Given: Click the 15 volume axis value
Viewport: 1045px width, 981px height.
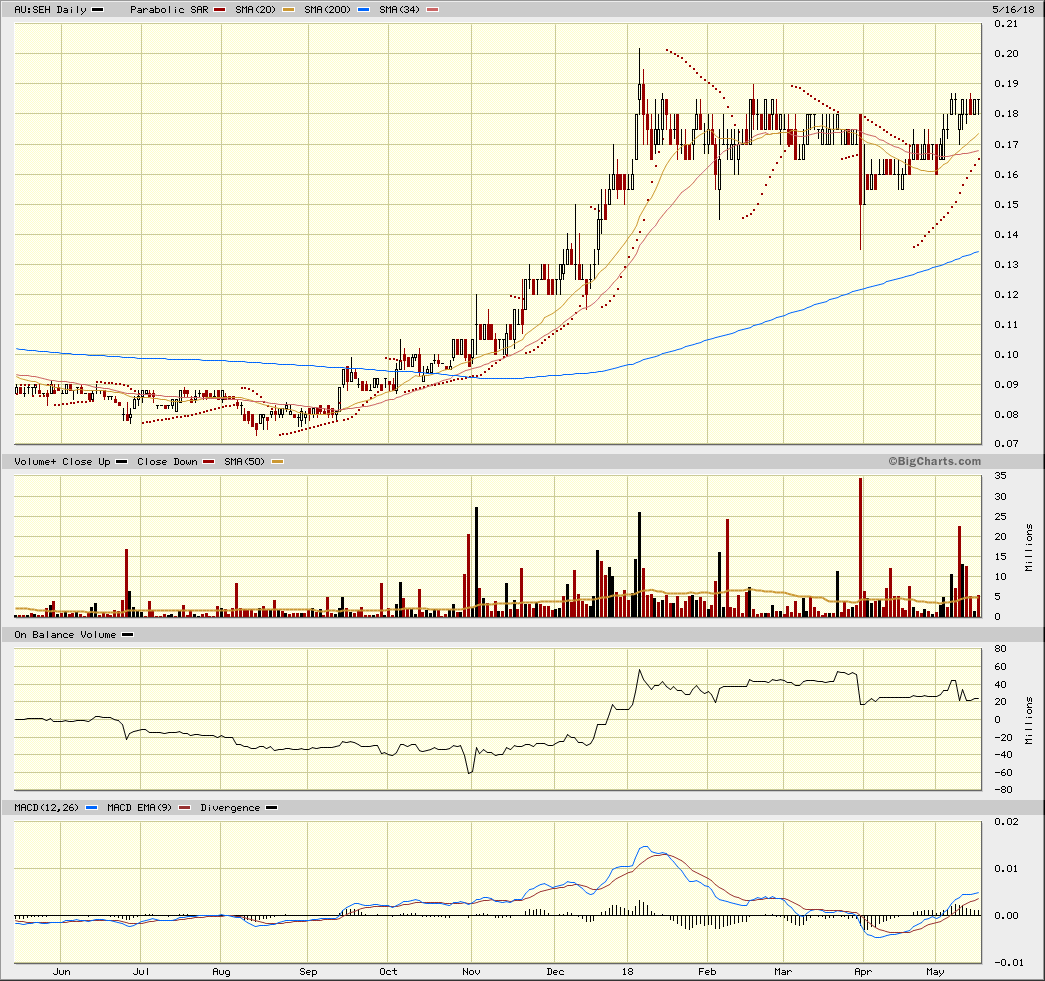Looking at the screenshot, I should click(x=1000, y=556).
